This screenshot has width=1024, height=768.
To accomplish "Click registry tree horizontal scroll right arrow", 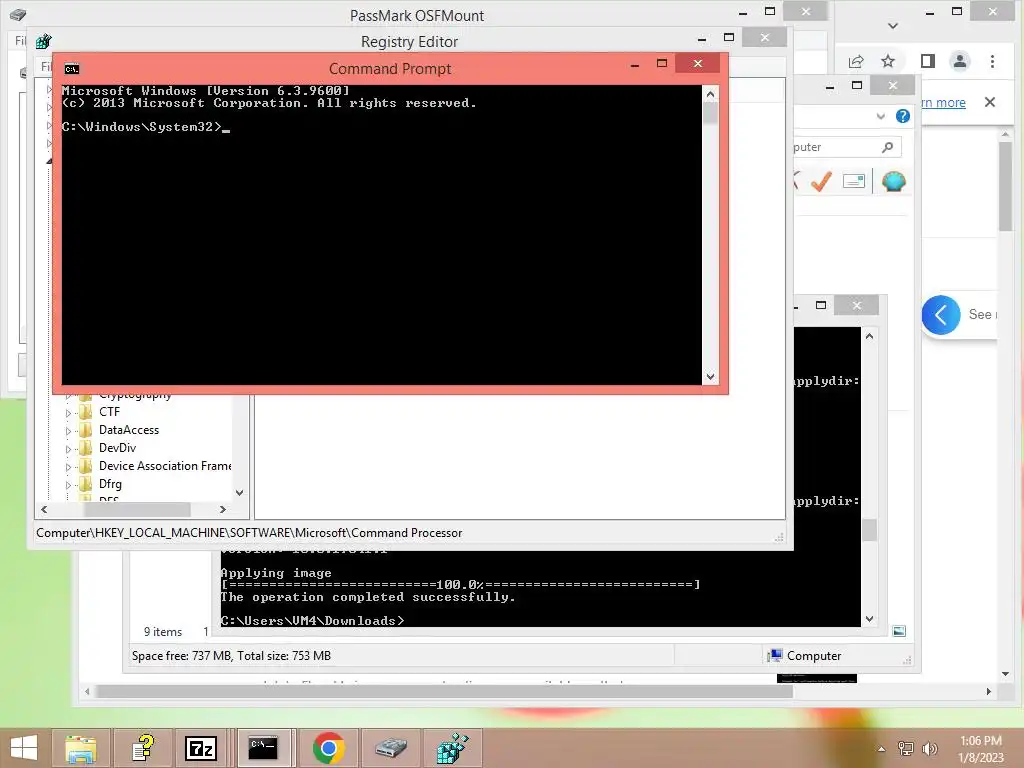I will point(223,509).
